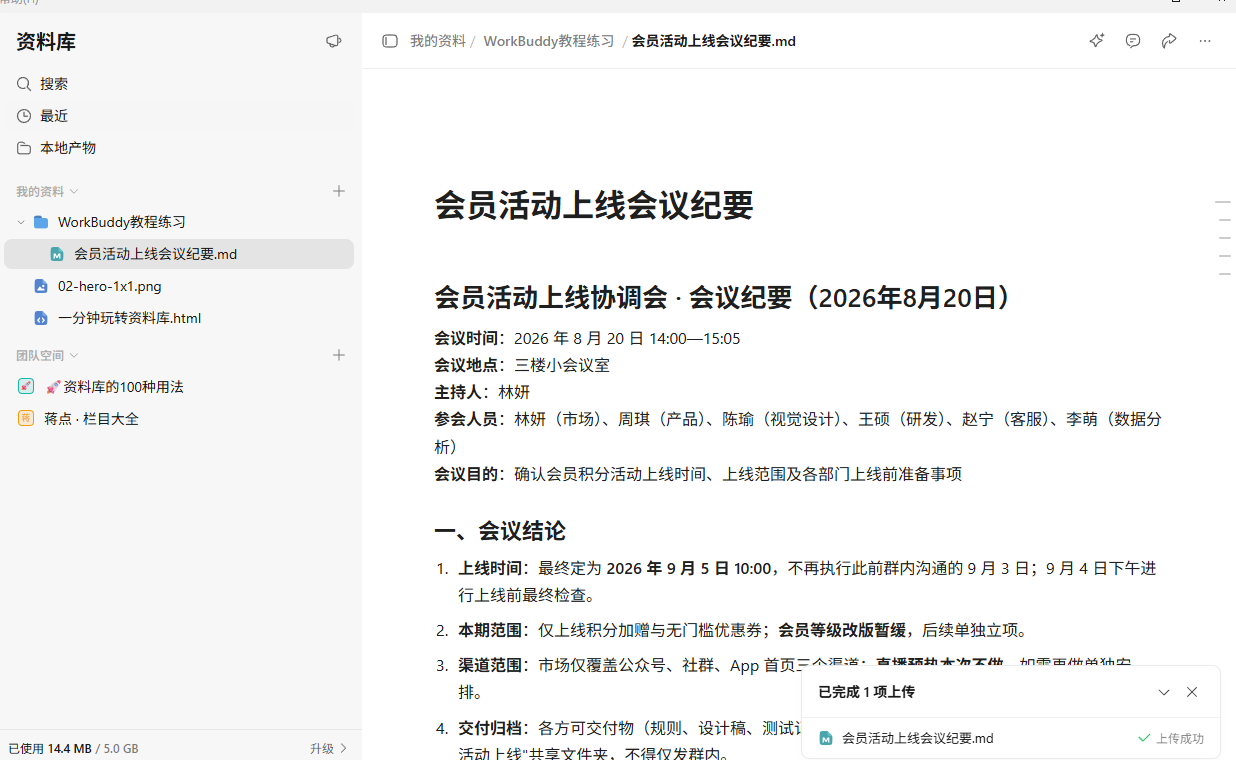The height and width of the screenshot is (760, 1236).
Task: Click the 会议地点：三楼小会议室 line
Action: 522,365
